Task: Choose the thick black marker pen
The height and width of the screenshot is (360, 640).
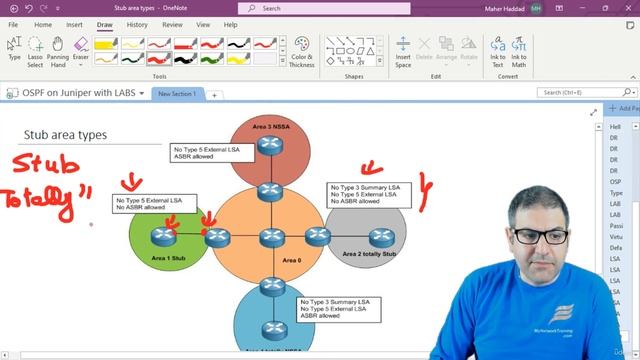Action: (185, 58)
